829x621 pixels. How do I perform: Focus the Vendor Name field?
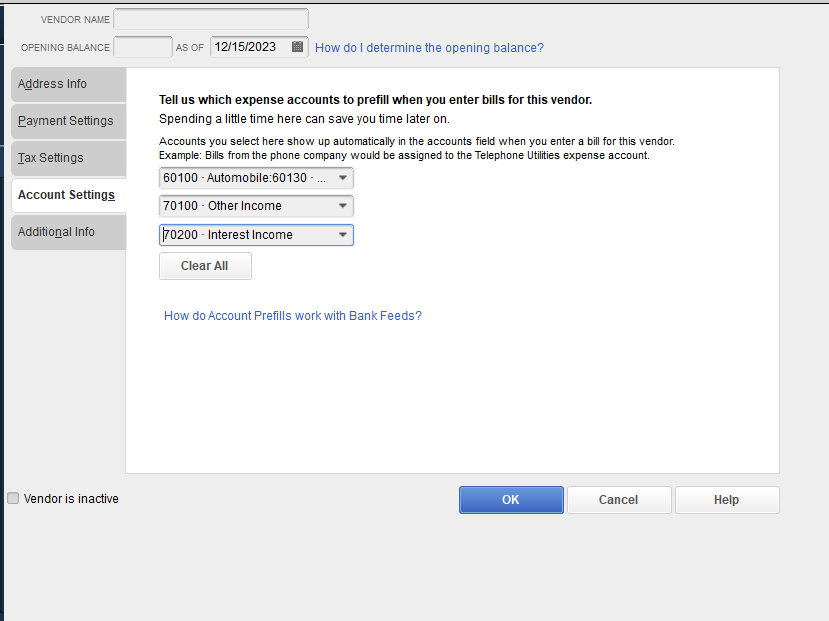point(211,19)
